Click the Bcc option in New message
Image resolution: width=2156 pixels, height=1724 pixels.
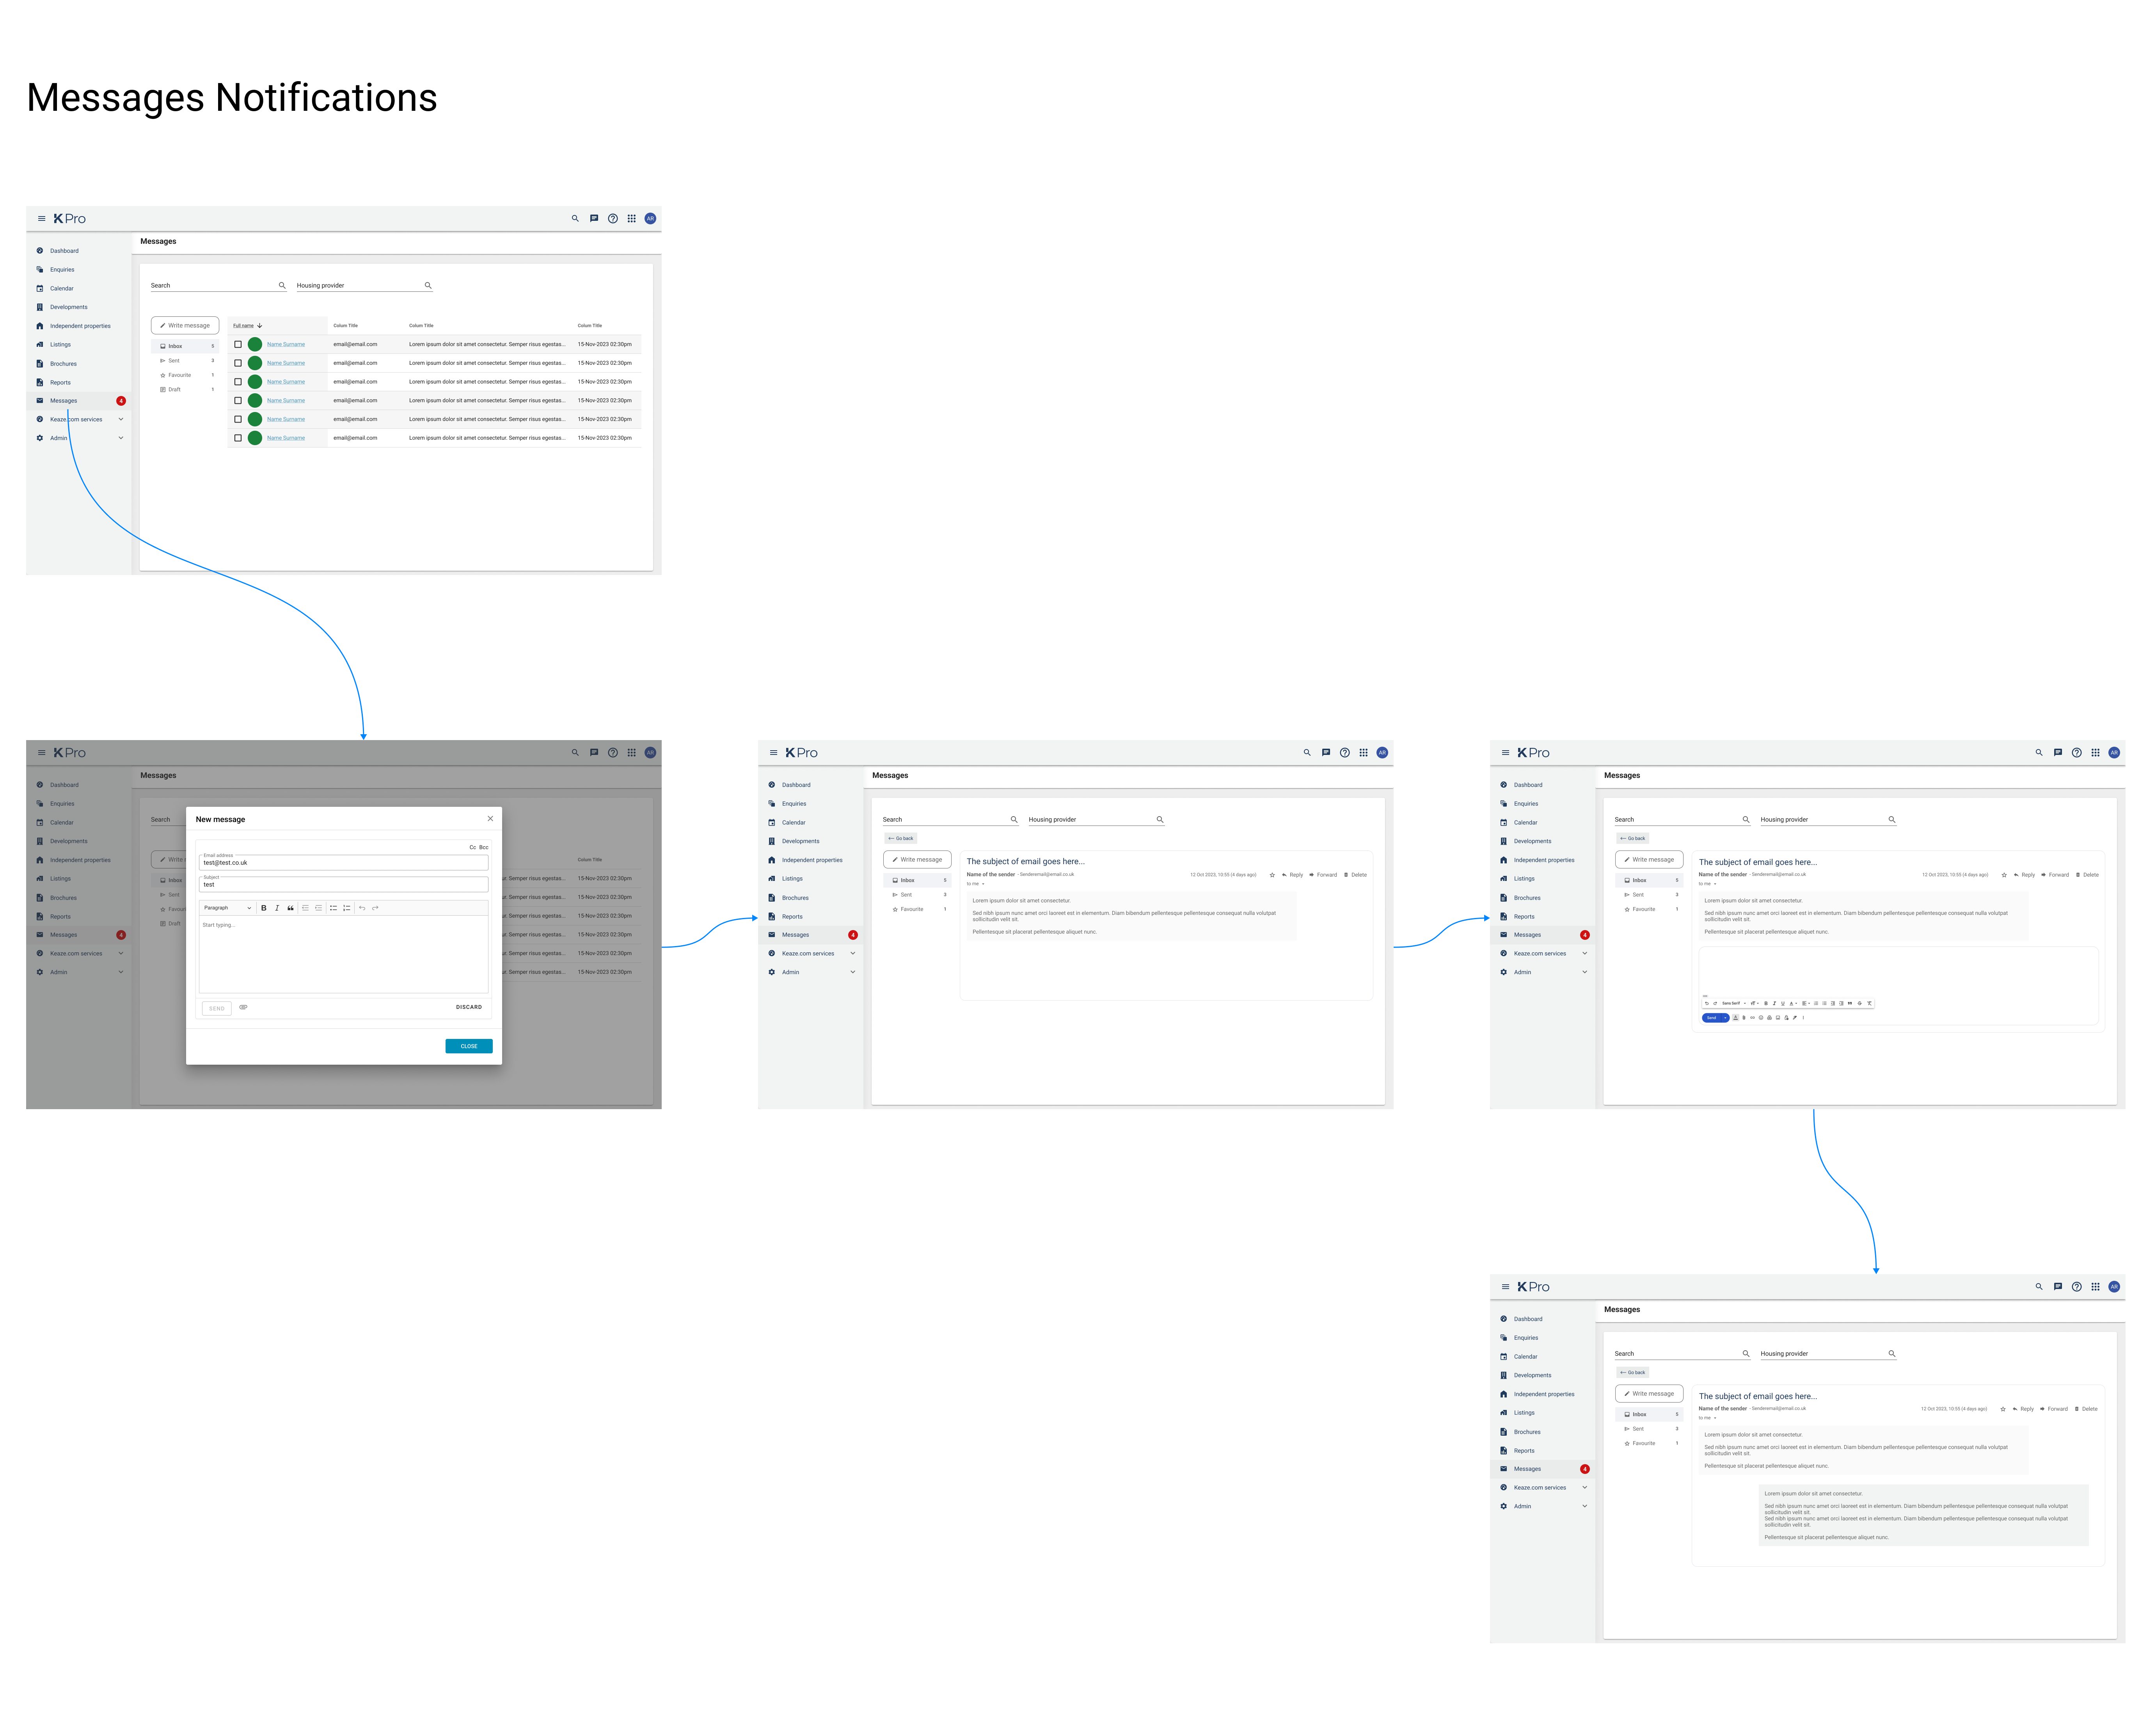pos(484,847)
